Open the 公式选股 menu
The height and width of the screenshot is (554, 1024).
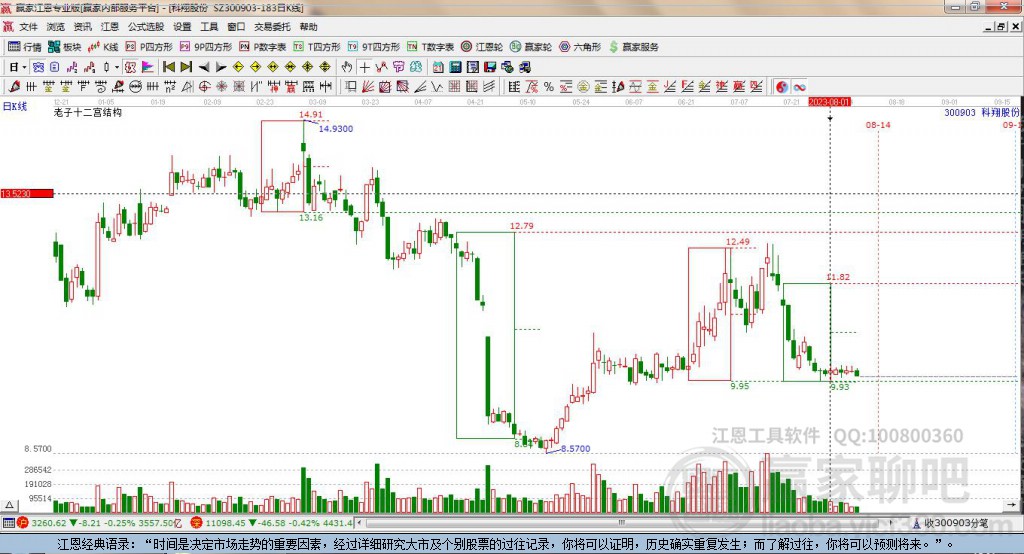click(x=146, y=27)
